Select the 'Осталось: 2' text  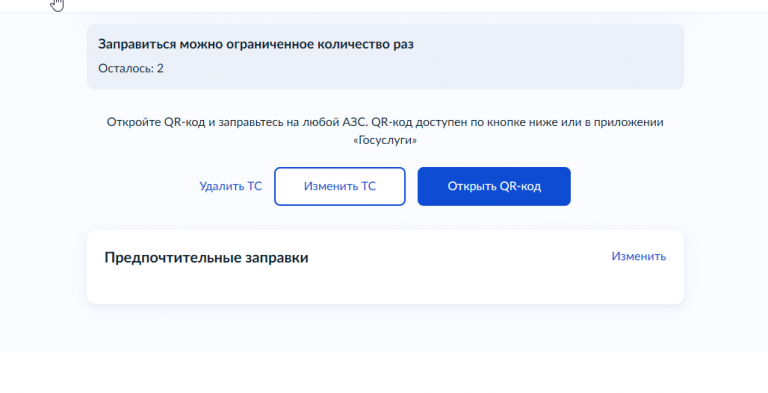[x=131, y=68]
